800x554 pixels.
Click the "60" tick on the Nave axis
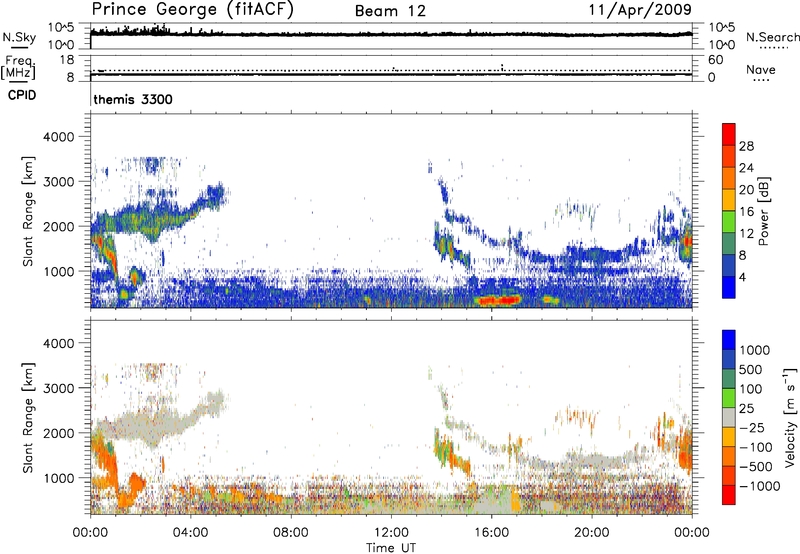(x=715, y=60)
